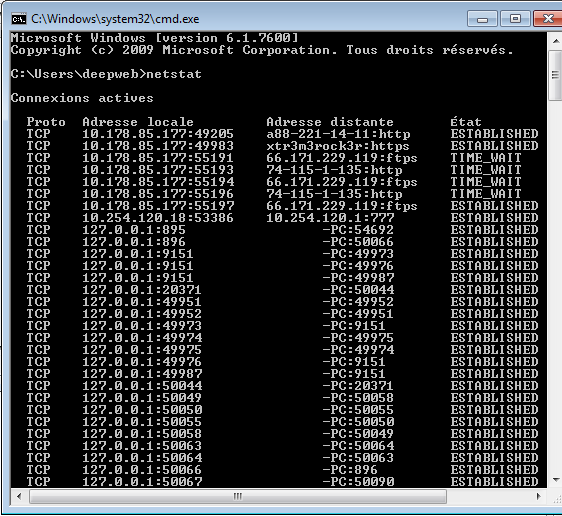Screen dimensions: 562x516
Task: Click local address 127.0.0.1:50049
Action: tap(142, 398)
